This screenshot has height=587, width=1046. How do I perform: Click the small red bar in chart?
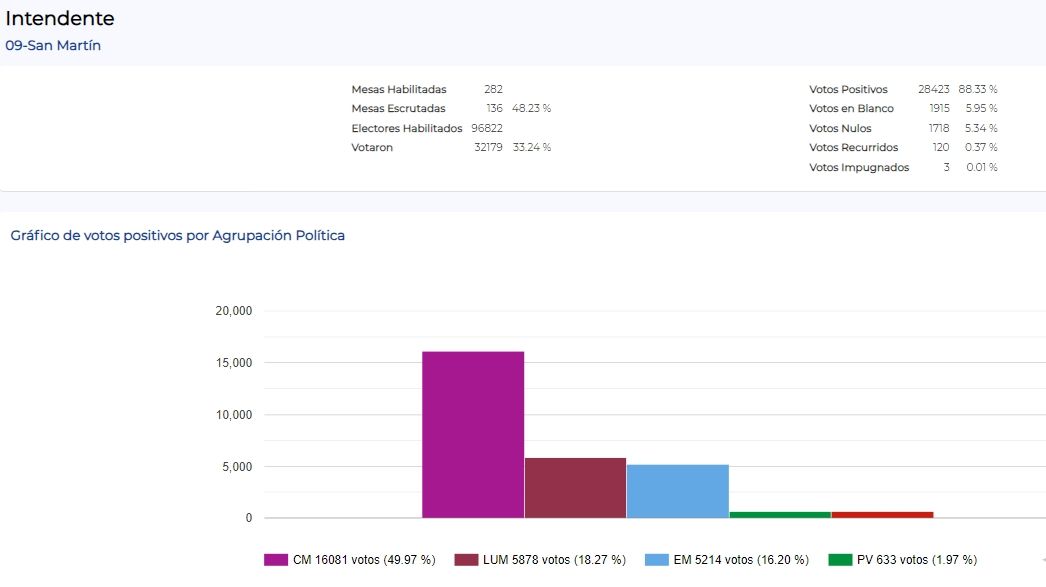click(882, 515)
